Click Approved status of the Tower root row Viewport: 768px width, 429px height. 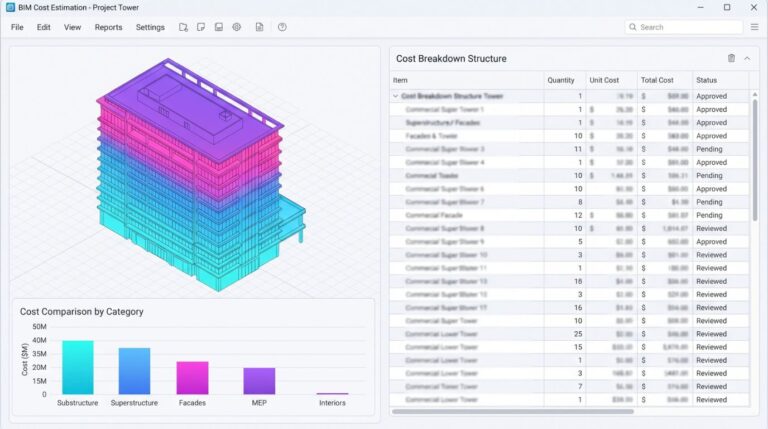point(711,96)
